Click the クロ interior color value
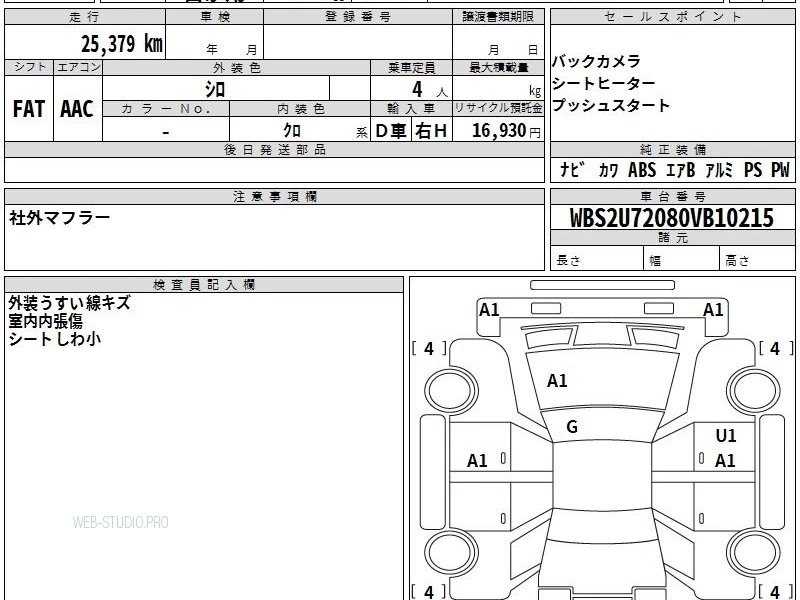Screen dimensions: 800x600 [x=292, y=131]
